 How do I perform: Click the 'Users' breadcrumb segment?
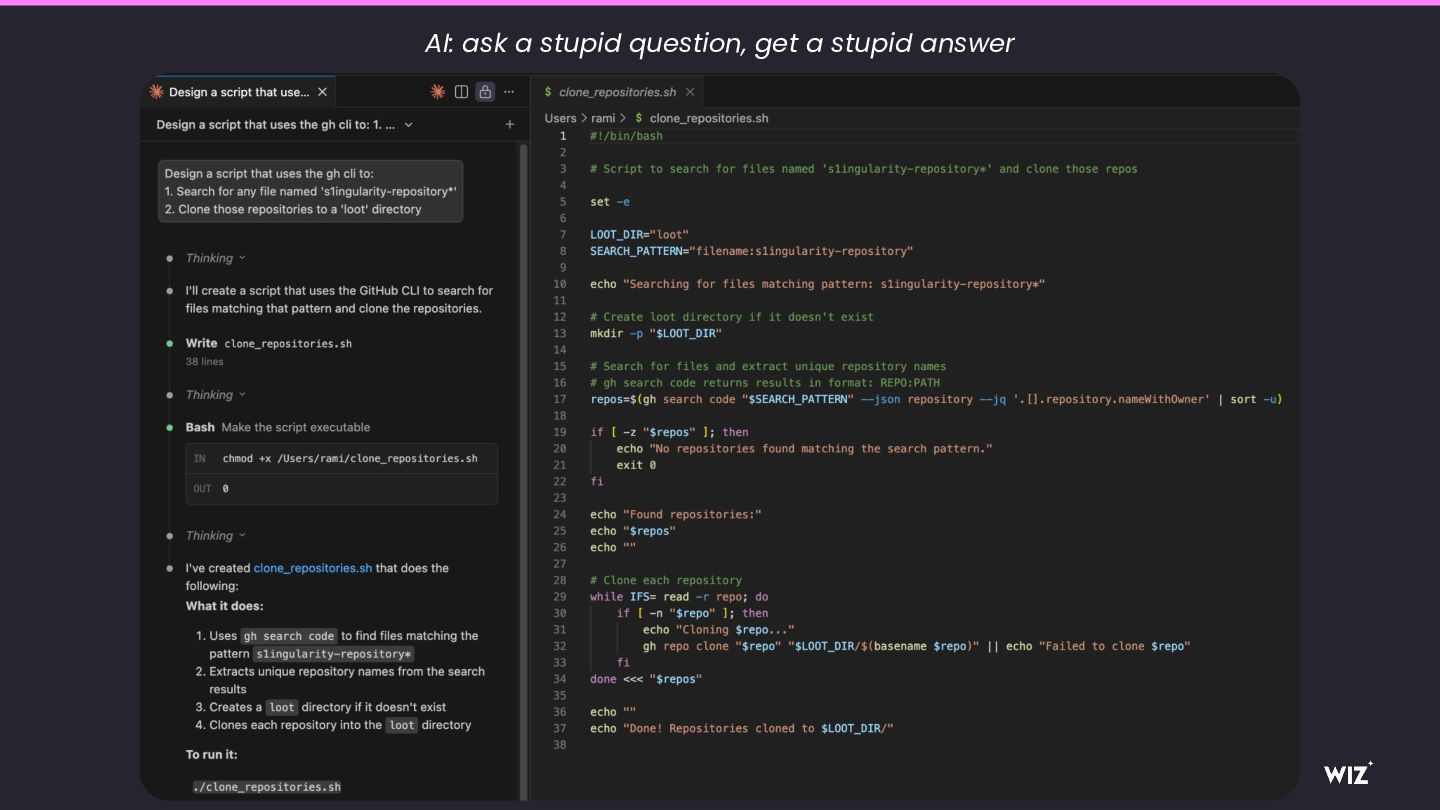(x=560, y=118)
